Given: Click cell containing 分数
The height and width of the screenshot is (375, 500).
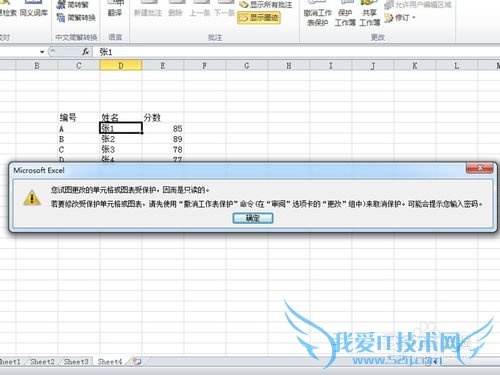Looking at the screenshot, I should tap(163, 117).
